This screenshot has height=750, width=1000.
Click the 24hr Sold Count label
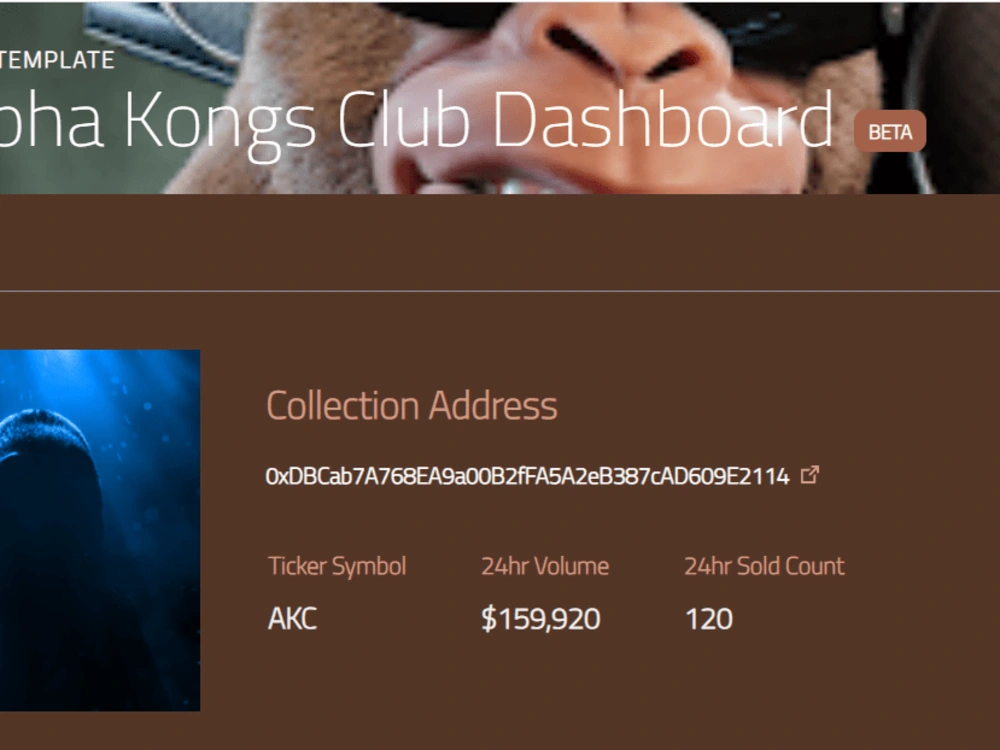(x=765, y=566)
